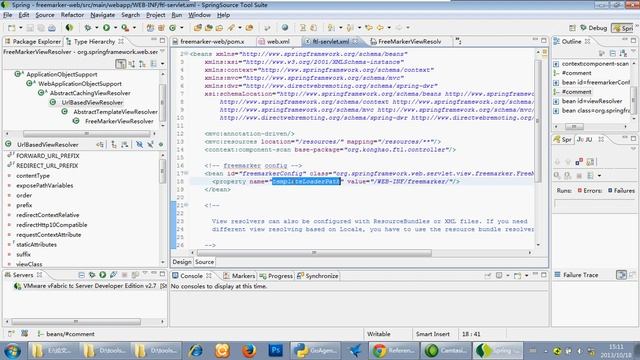Switch to Debug perspective button
This screenshot has width=640, height=360.
pos(593,28)
